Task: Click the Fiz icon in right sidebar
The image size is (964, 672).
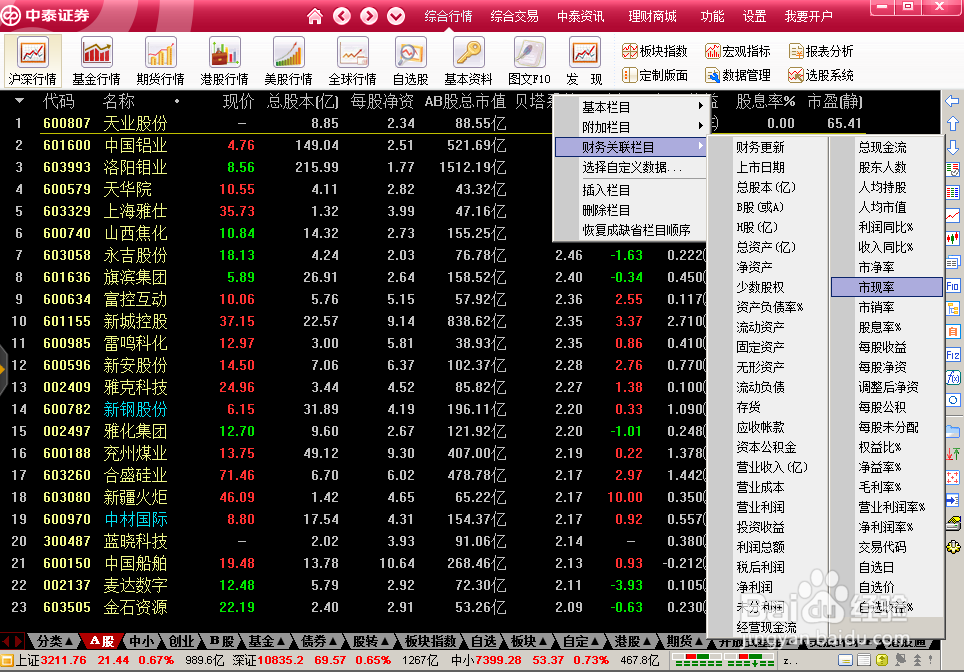Action: (952, 355)
